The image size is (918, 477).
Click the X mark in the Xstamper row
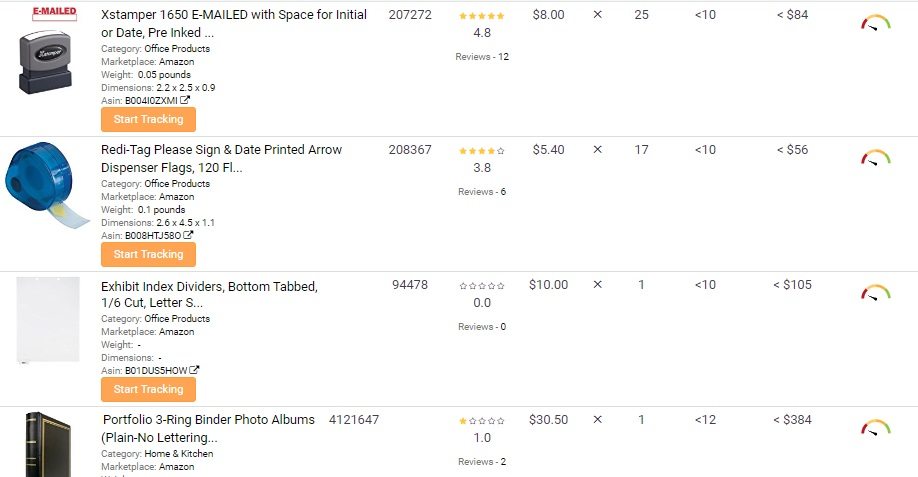tap(597, 15)
